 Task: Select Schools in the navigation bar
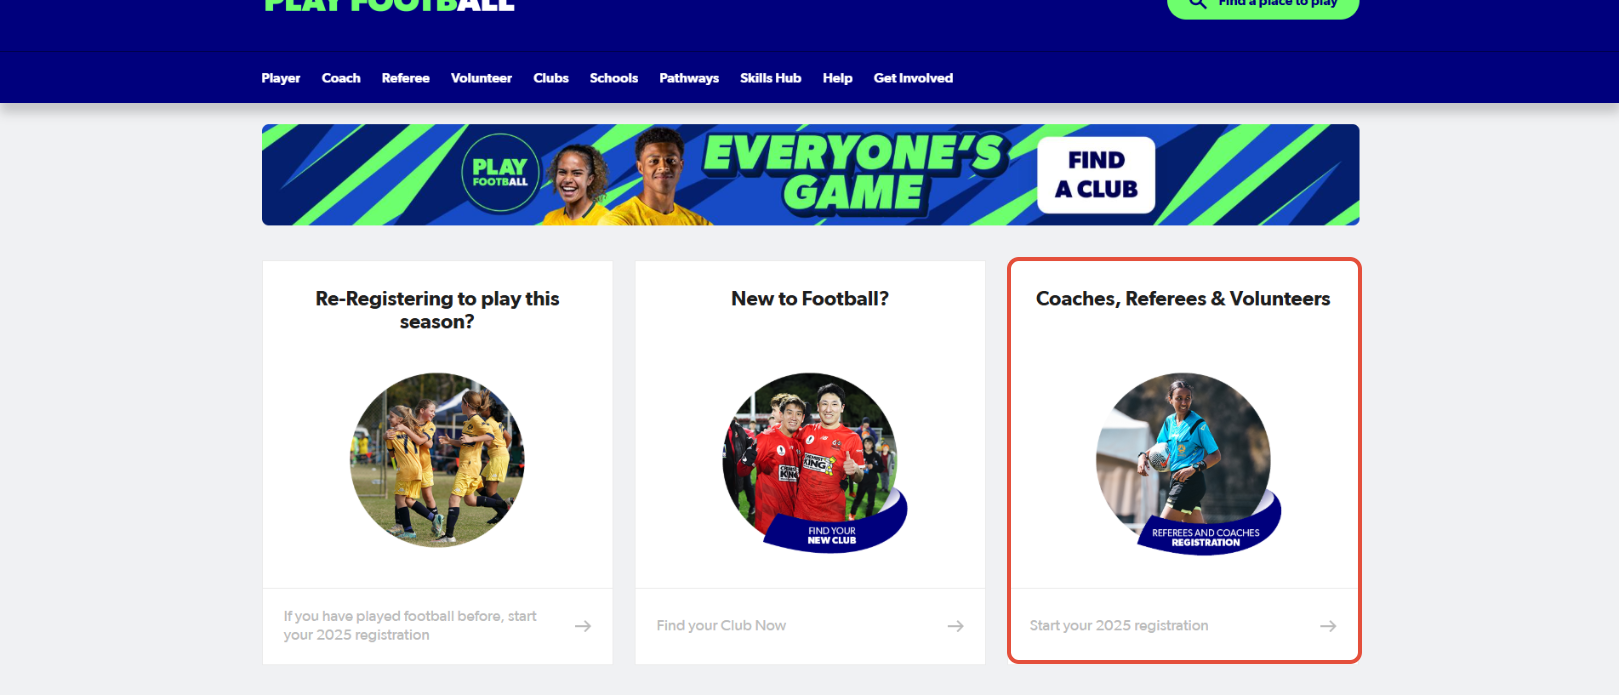point(614,78)
